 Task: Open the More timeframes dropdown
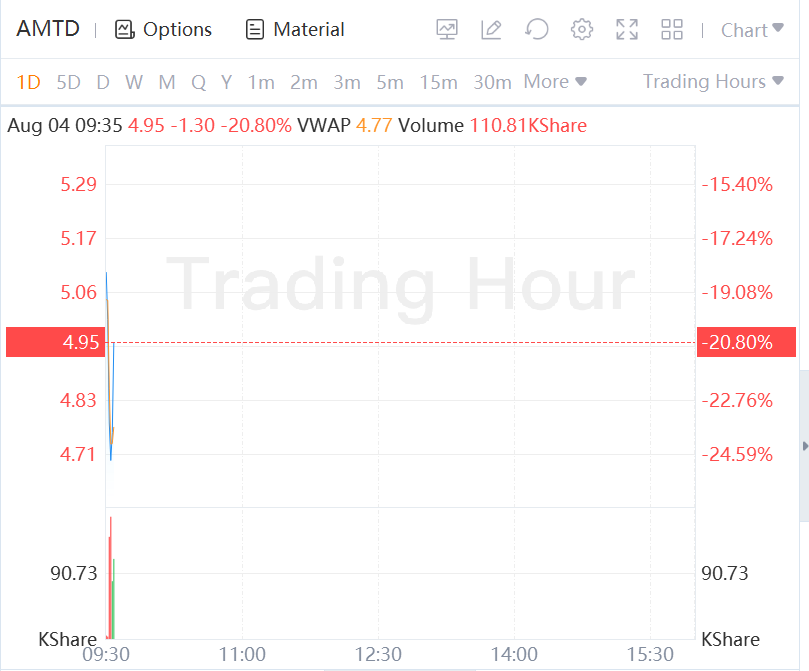click(x=555, y=82)
